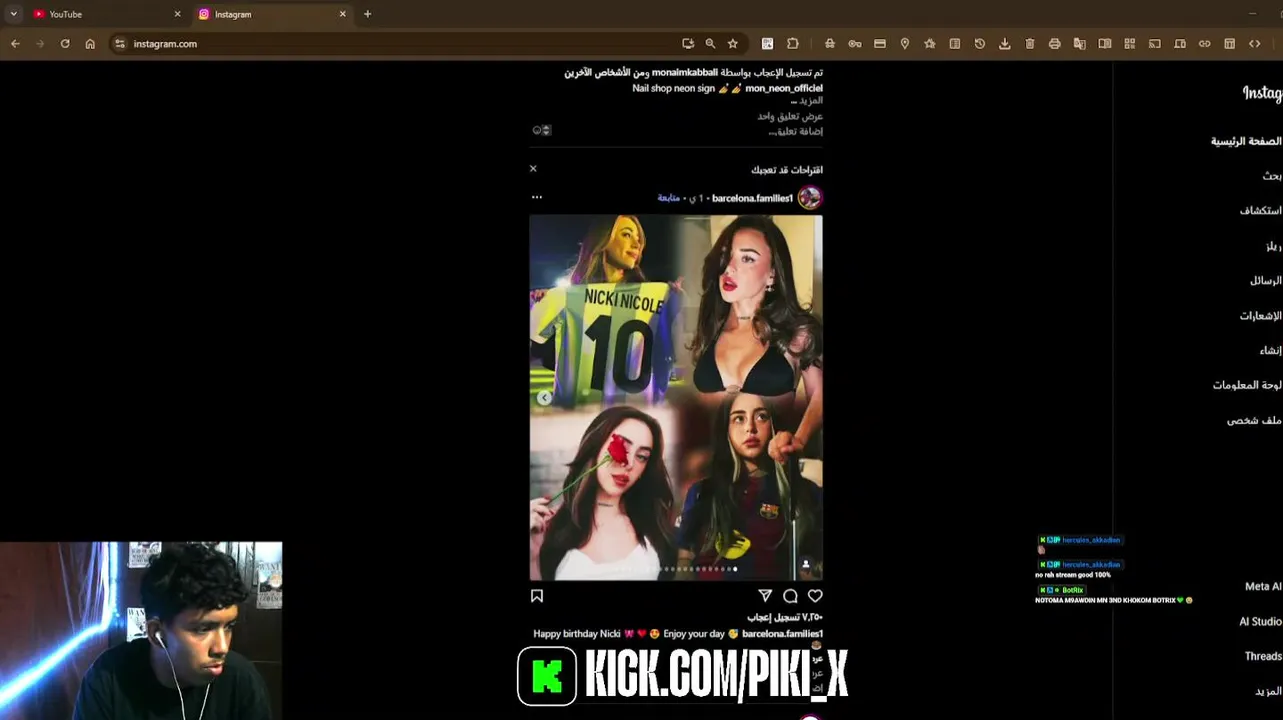The height and width of the screenshot is (720, 1283).
Task: Open Create إنشاء in sidebar
Action: coord(1271,351)
